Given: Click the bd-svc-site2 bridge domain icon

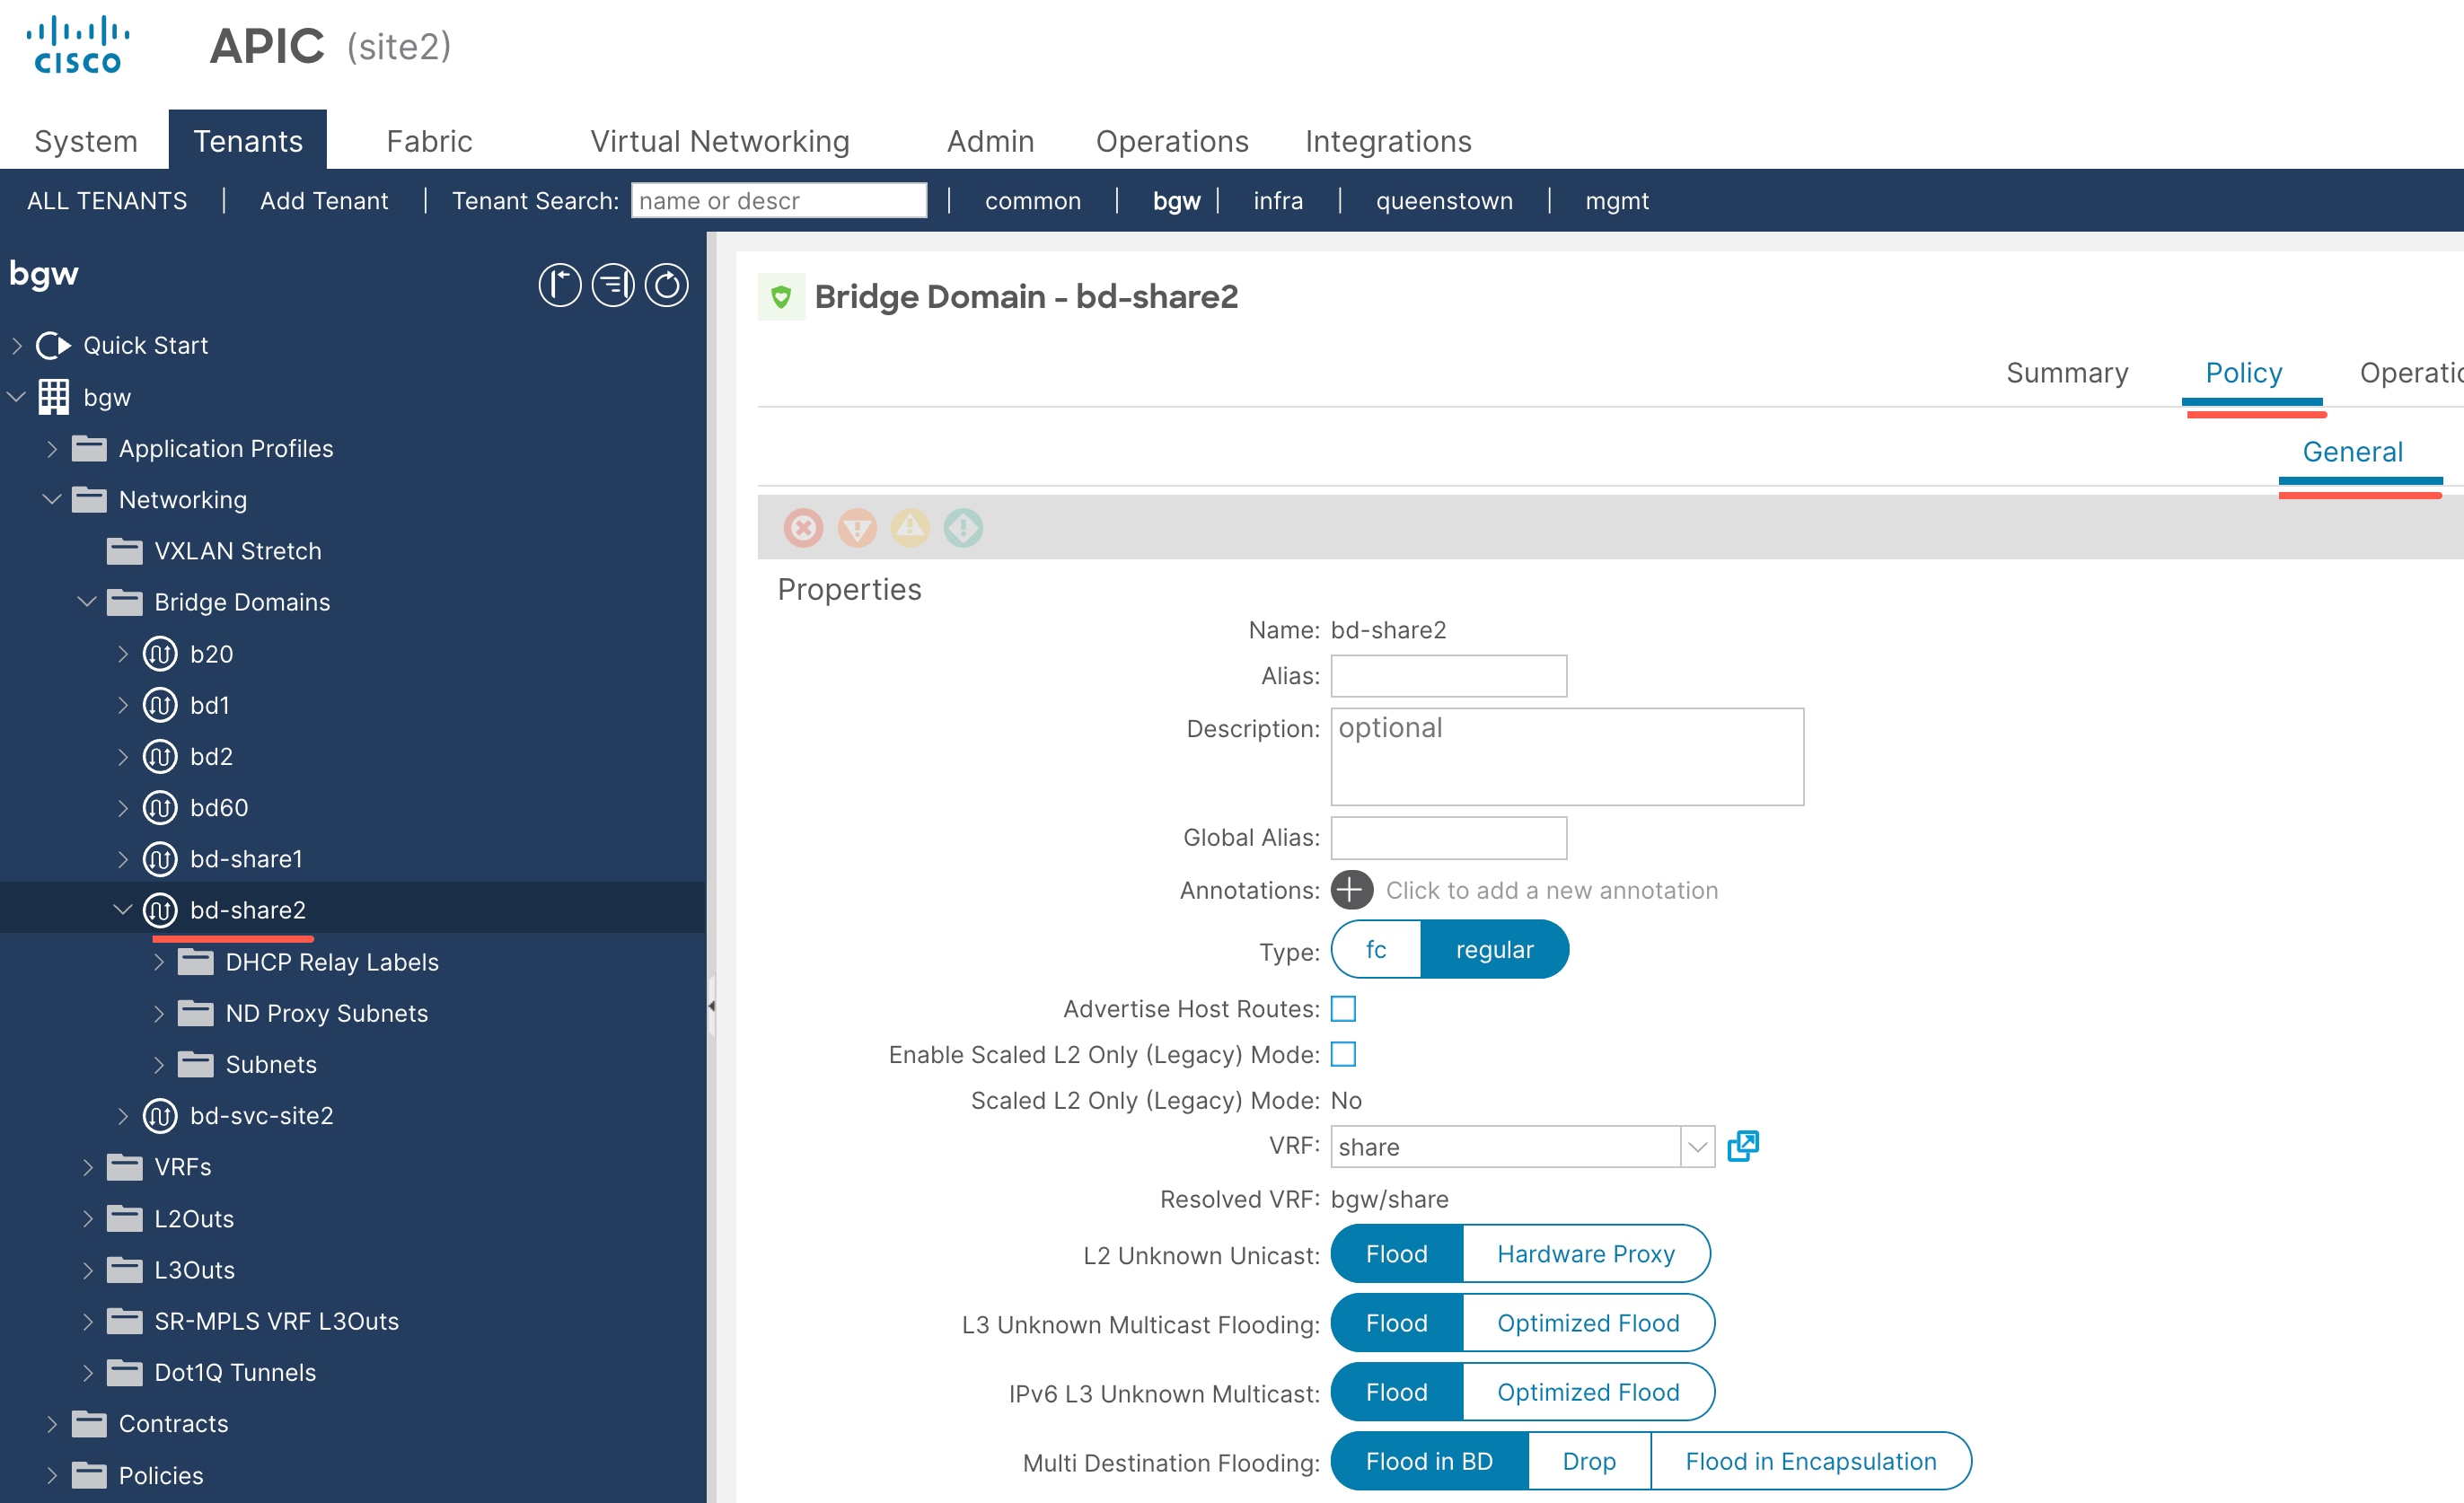Looking at the screenshot, I should coord(160,1115).
